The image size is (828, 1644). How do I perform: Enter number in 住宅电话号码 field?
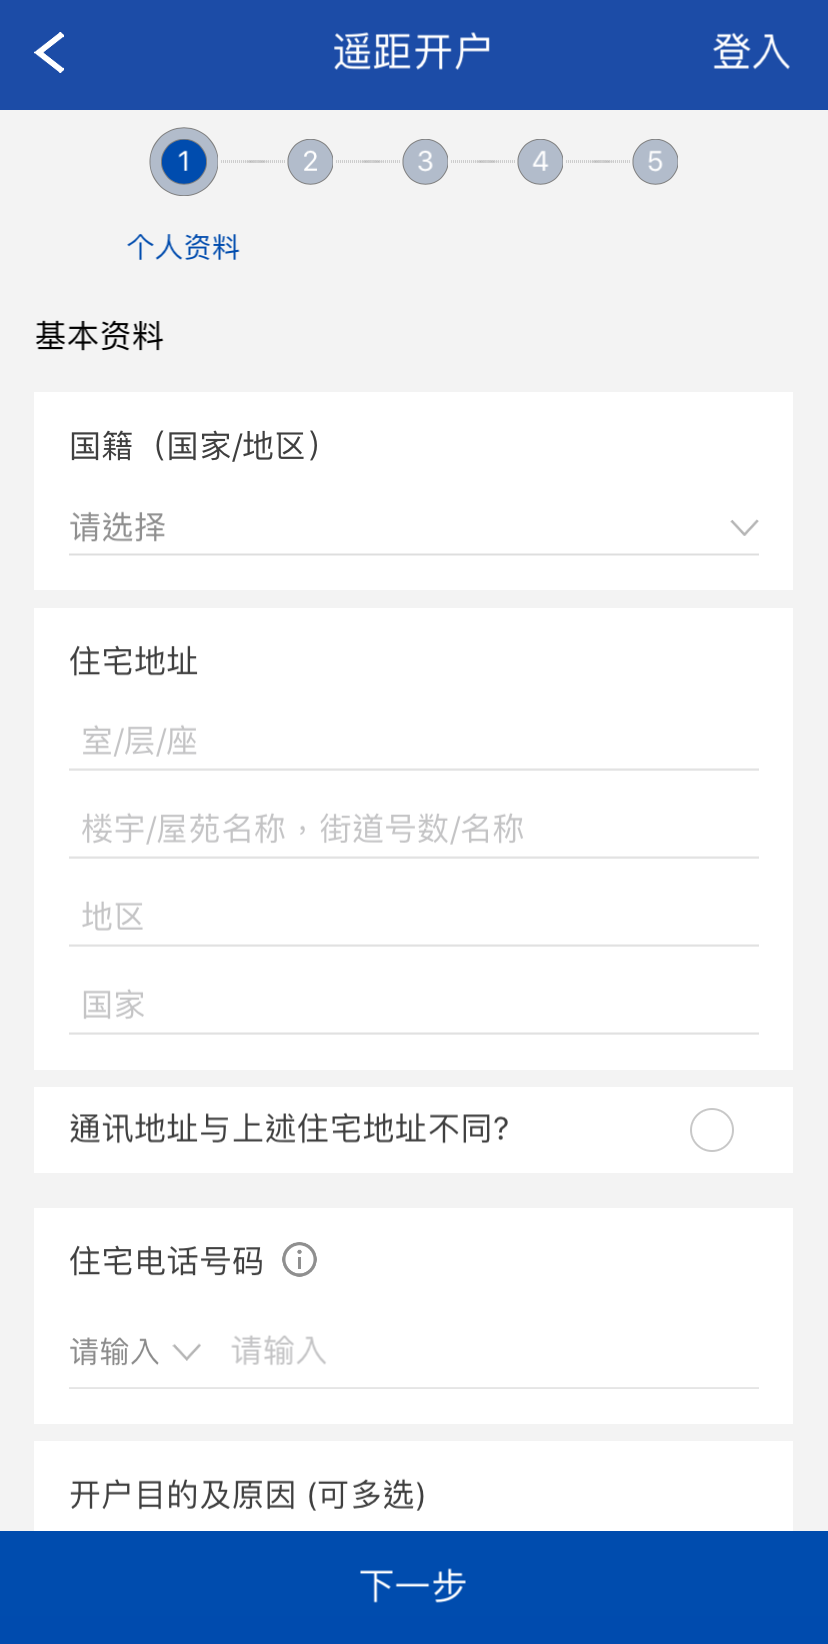490,1352
